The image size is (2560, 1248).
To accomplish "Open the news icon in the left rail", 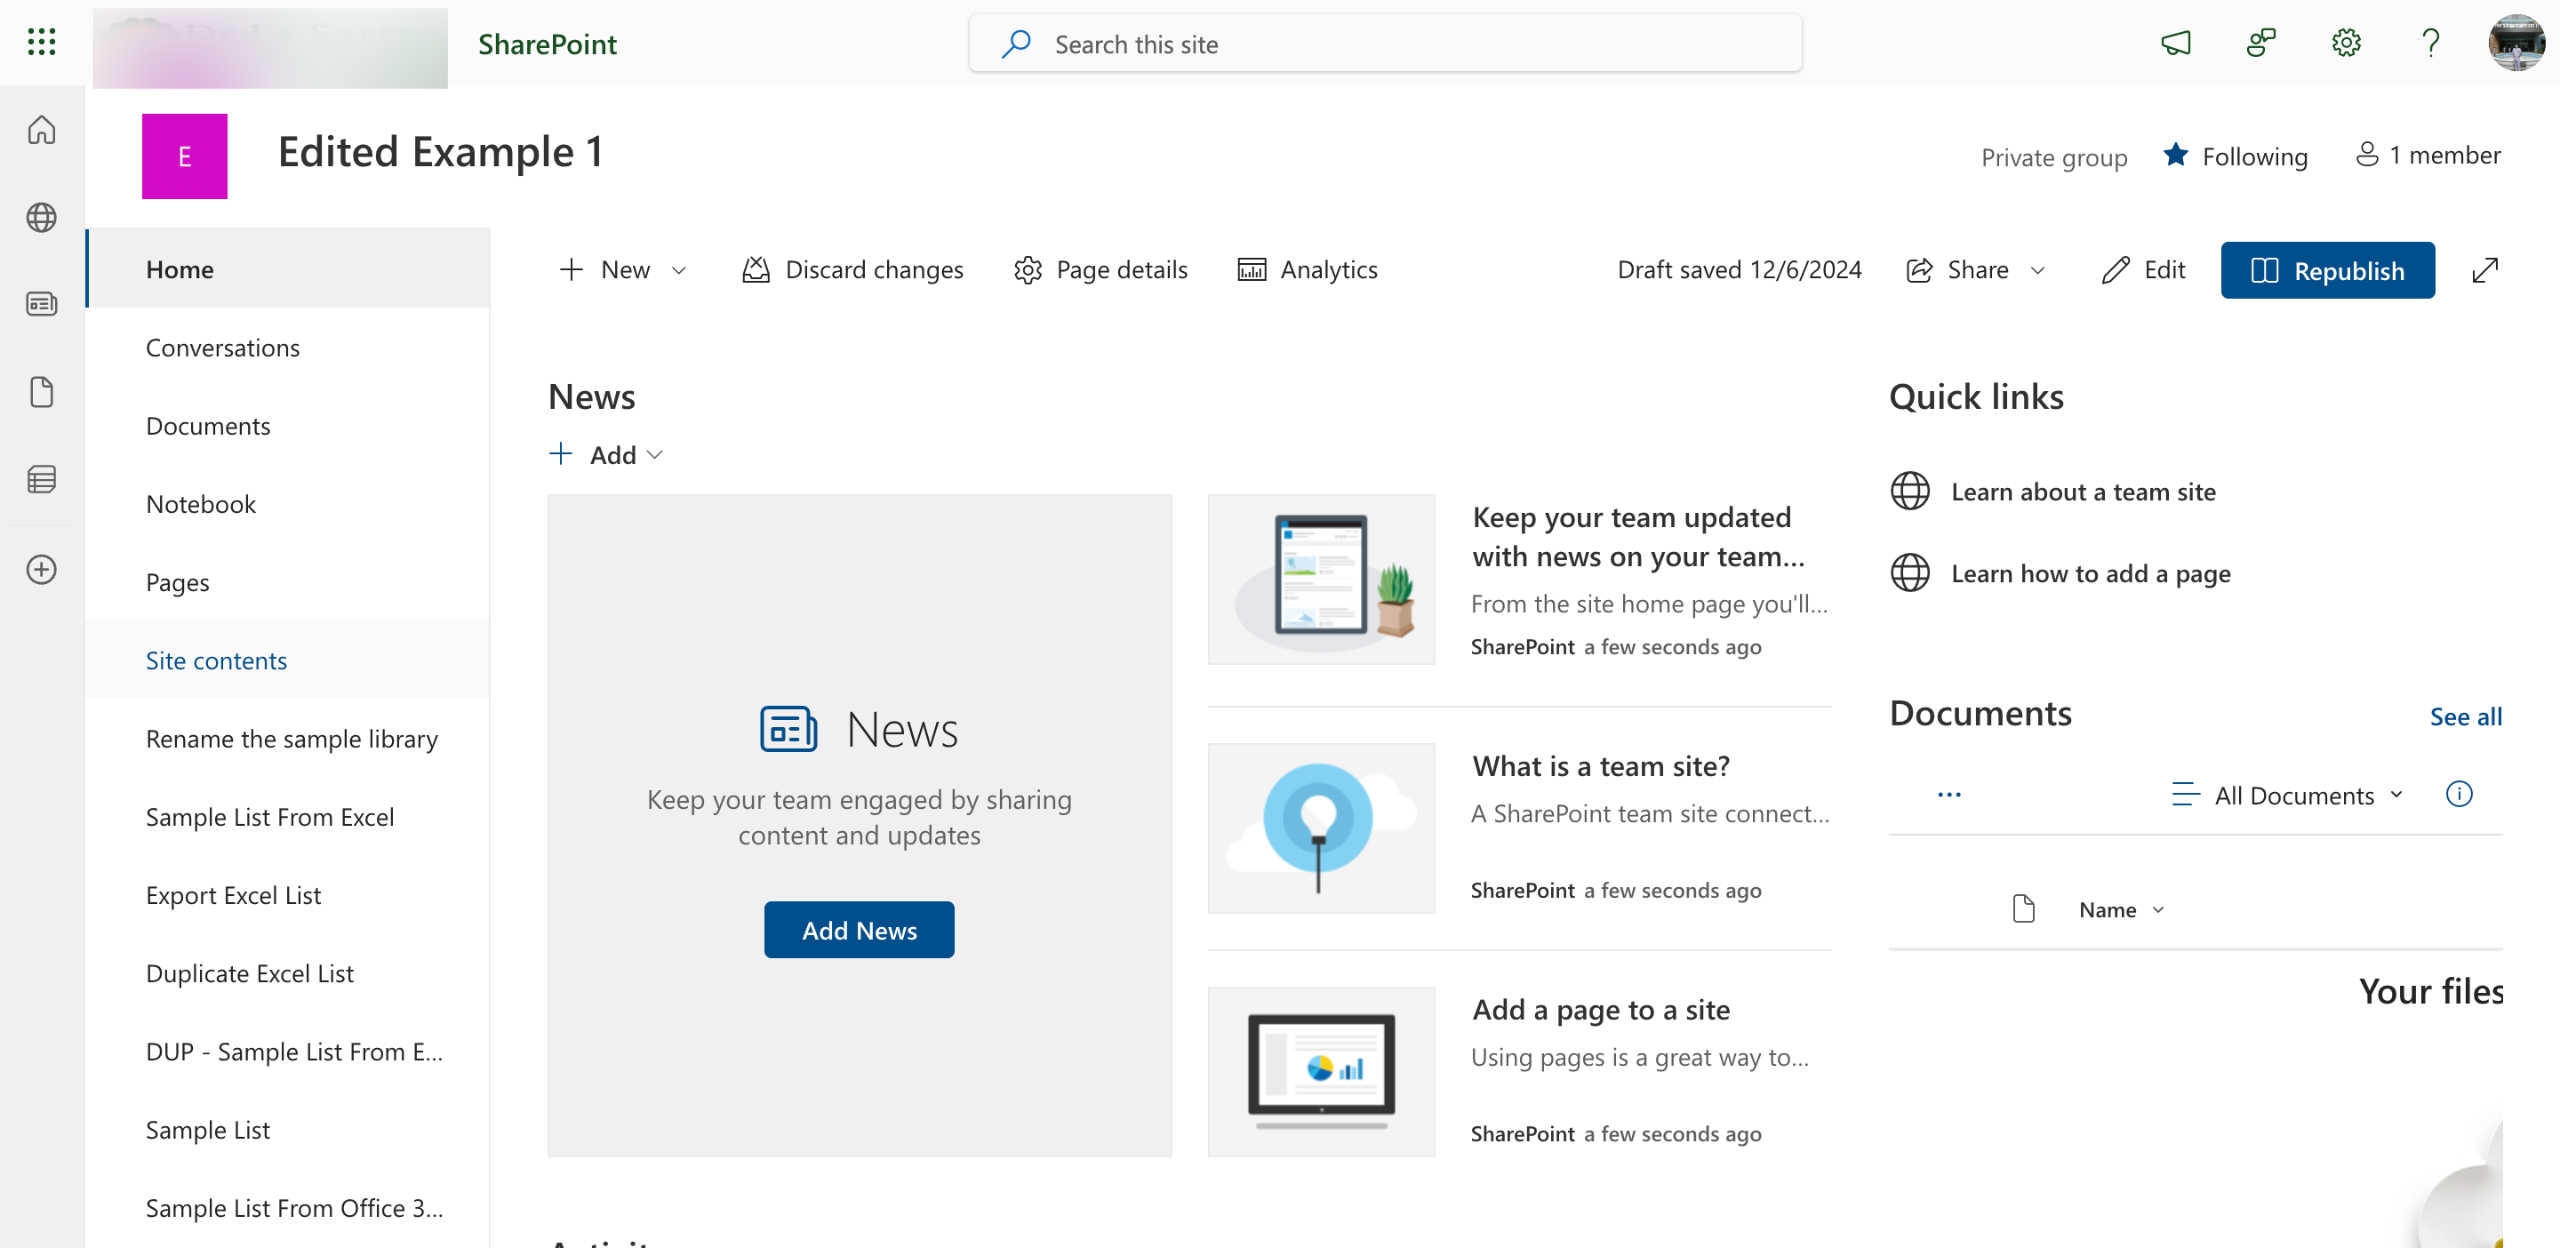I will tap(41, 304).
